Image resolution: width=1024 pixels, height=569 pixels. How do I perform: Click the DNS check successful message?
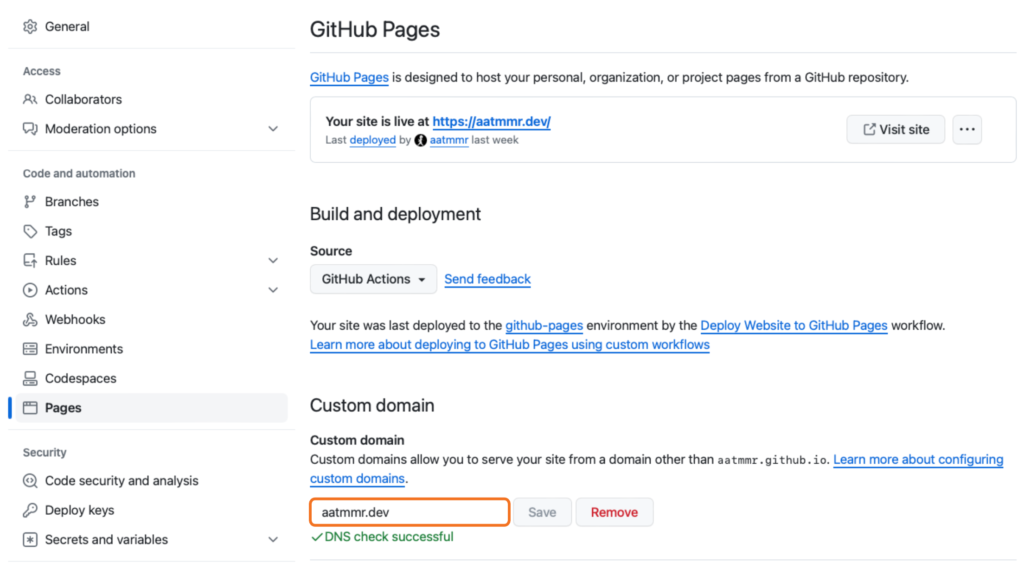click(x=383, y=537)
